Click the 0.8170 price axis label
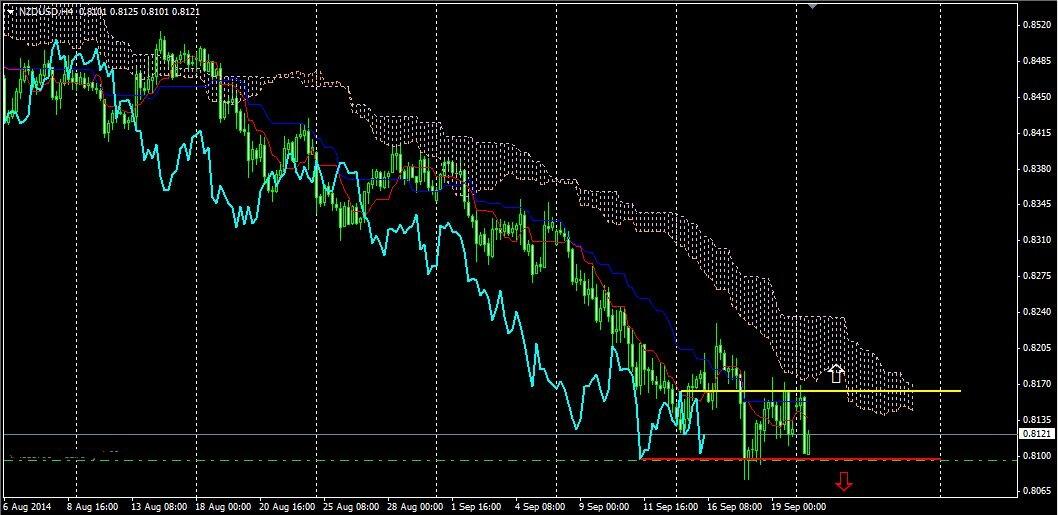This screenshot has height=515, width=1058. tap(1037, 384)
